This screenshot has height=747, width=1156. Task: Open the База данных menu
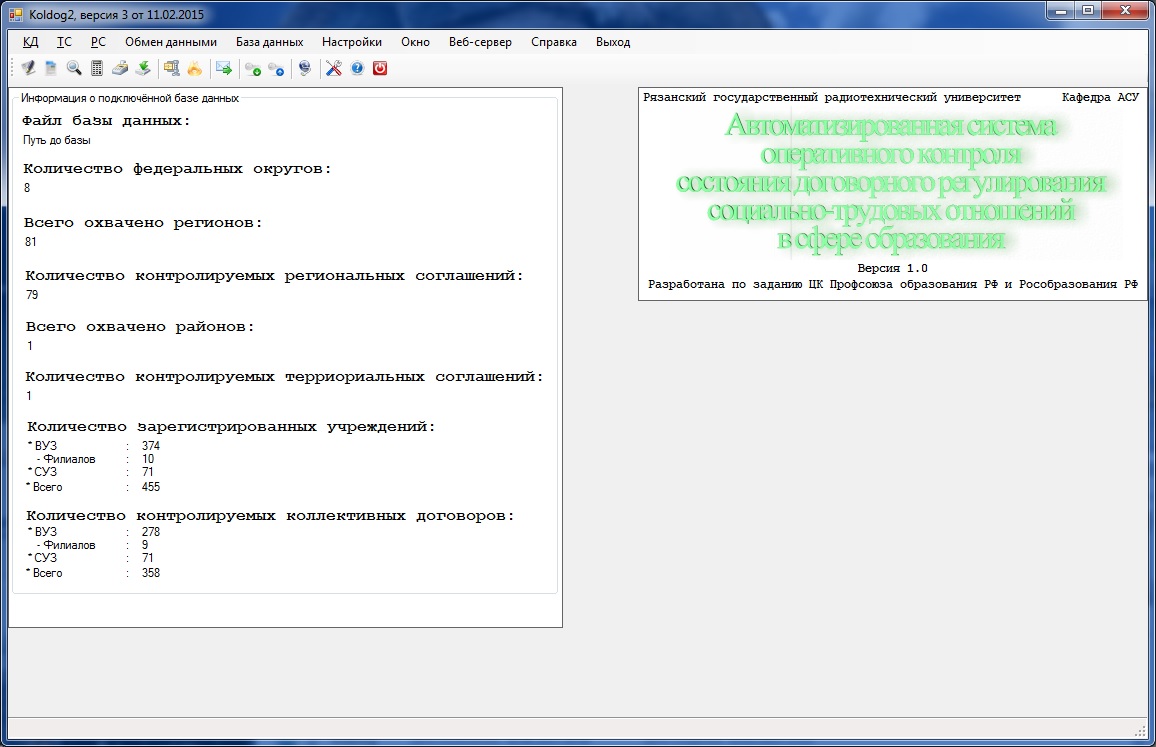[269, 42]
